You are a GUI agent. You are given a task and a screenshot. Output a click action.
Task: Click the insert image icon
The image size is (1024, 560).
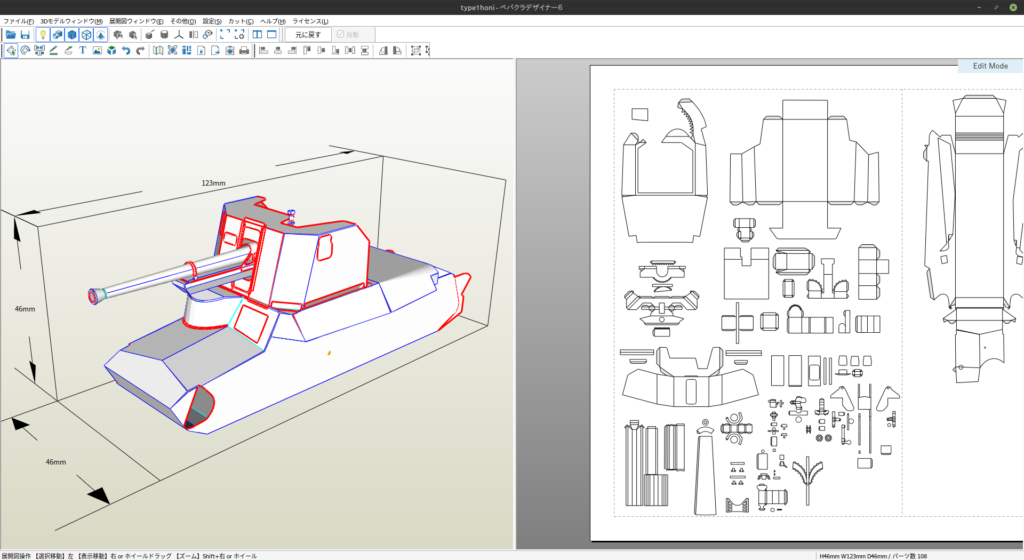tap(97, 51)
